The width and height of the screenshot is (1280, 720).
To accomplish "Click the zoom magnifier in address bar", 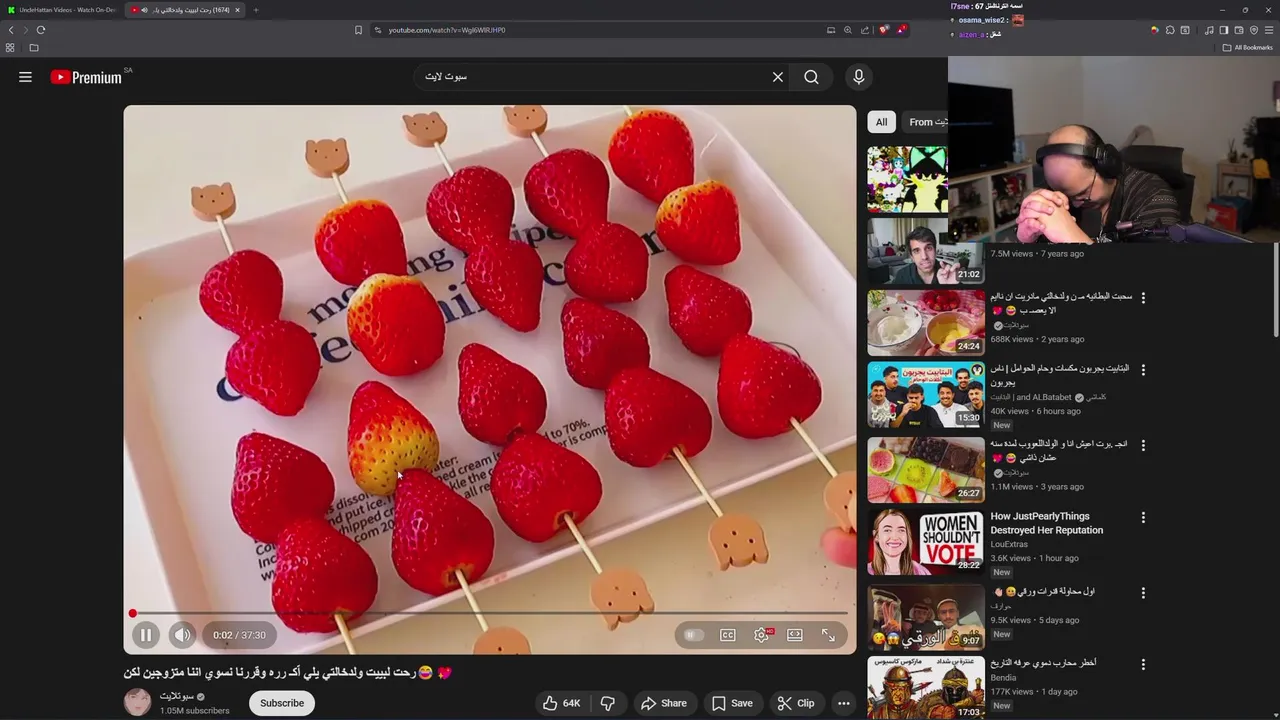I will 848,30.
